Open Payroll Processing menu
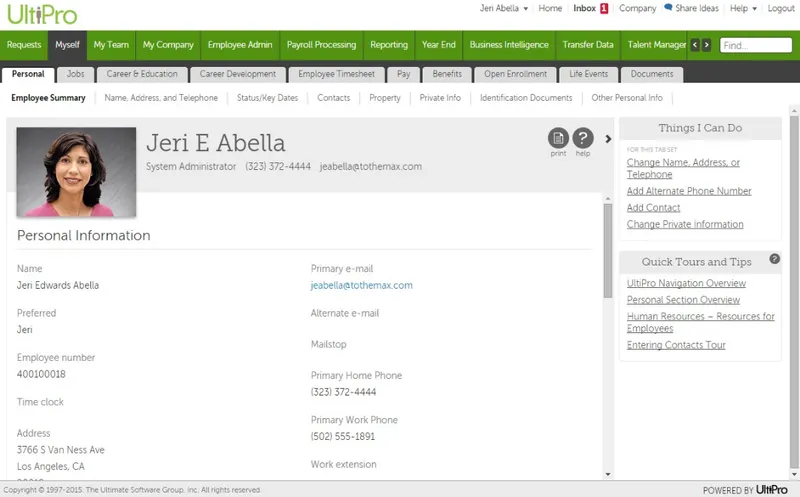The width and height of the screenshot is (800, 497). click(321, 45)
